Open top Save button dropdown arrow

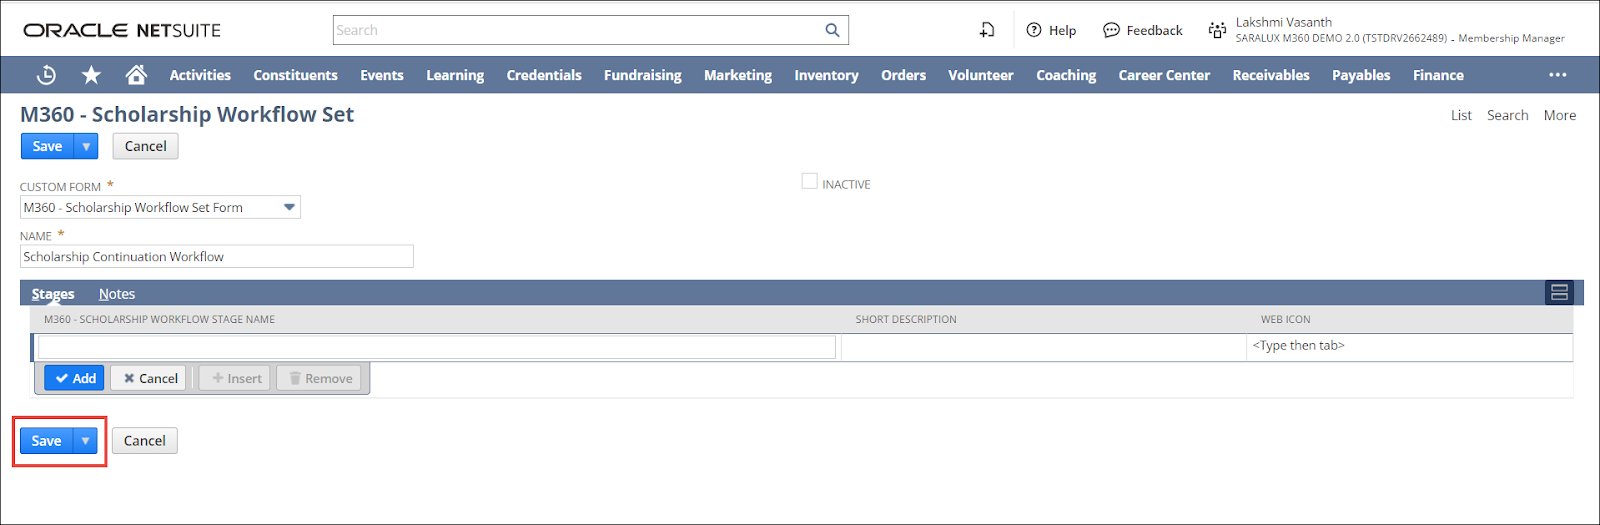(86, 146)
